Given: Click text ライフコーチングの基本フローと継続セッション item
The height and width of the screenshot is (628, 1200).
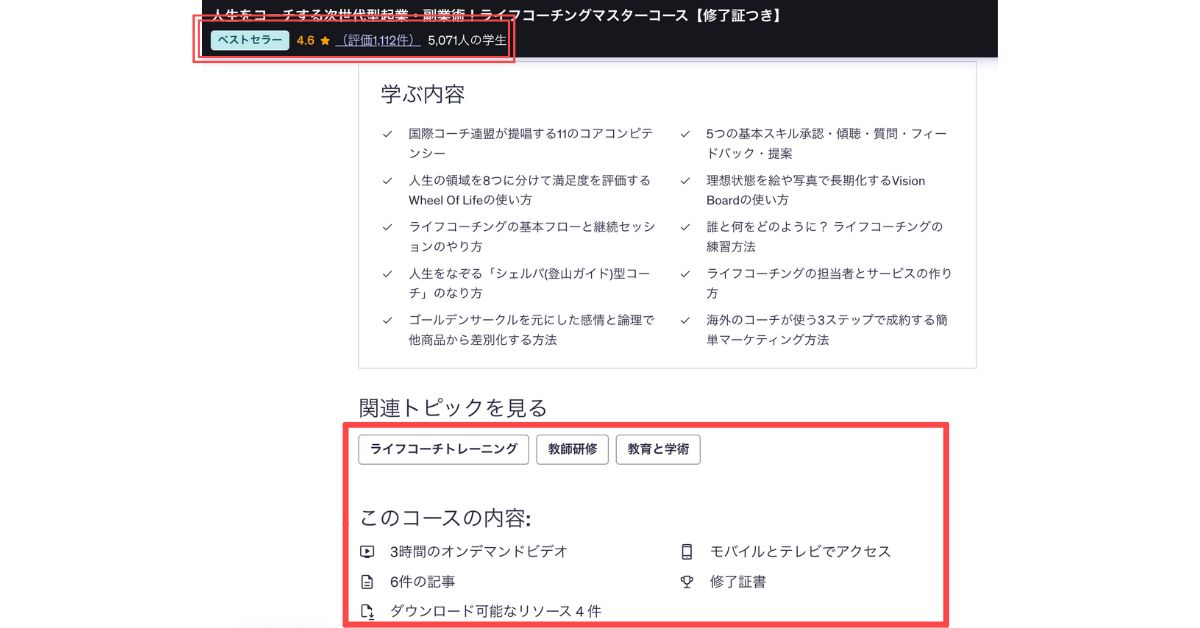Looking at the screenshot, I should (532, 237).
